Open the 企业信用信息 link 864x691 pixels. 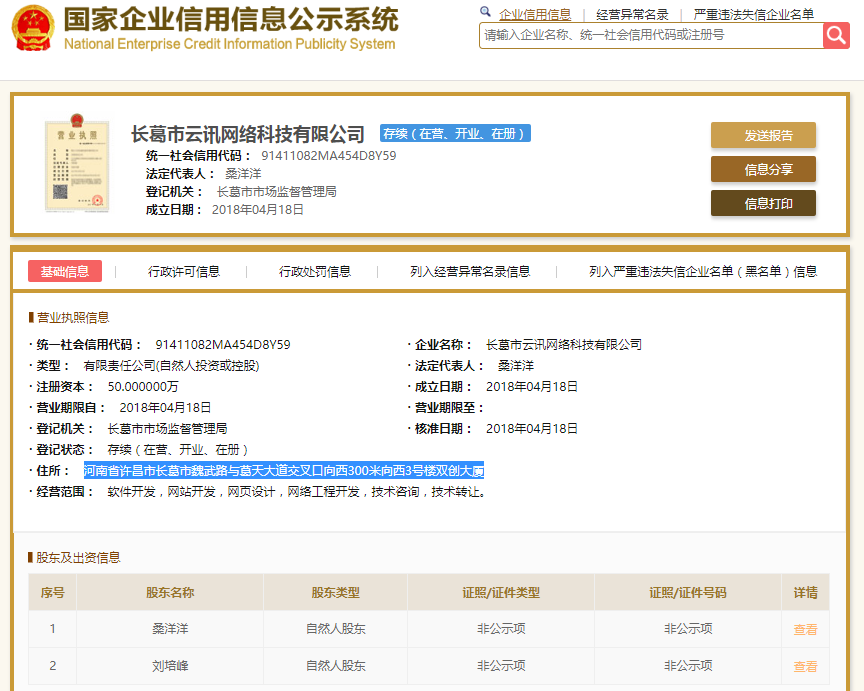[x=533, y=14]
